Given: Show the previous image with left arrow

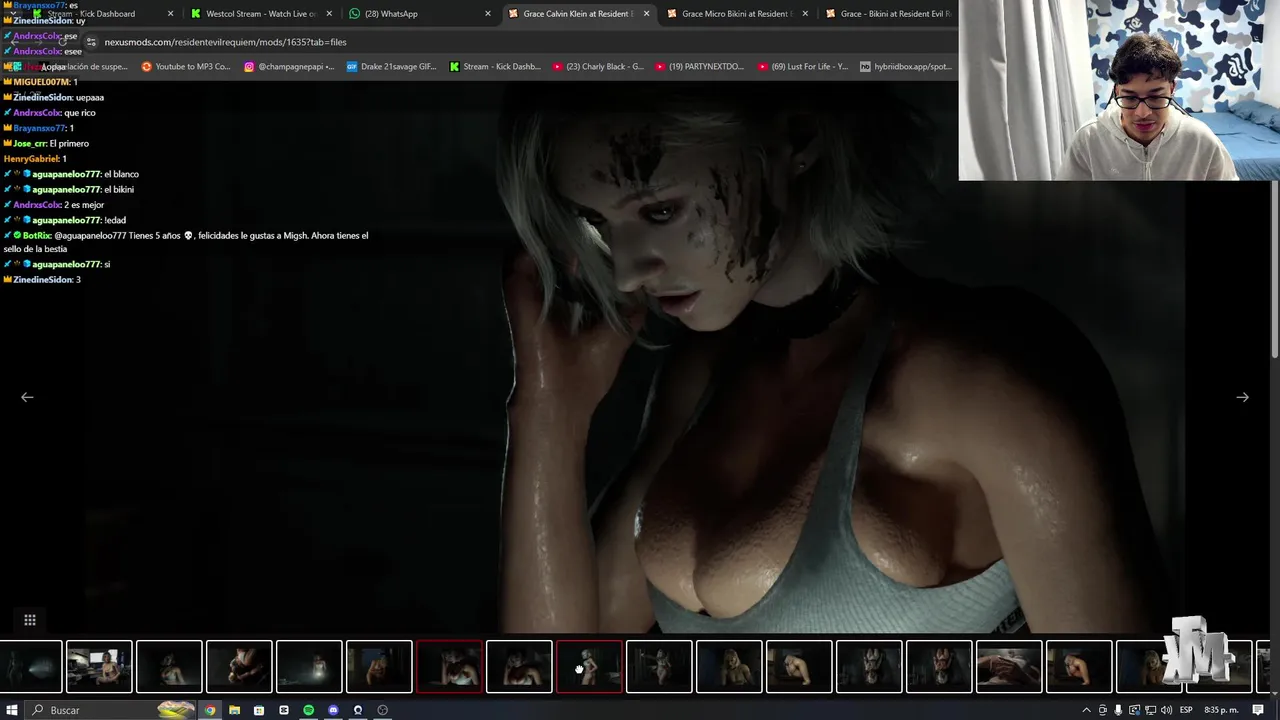Looking at the screenshot, I should point(27,397).
